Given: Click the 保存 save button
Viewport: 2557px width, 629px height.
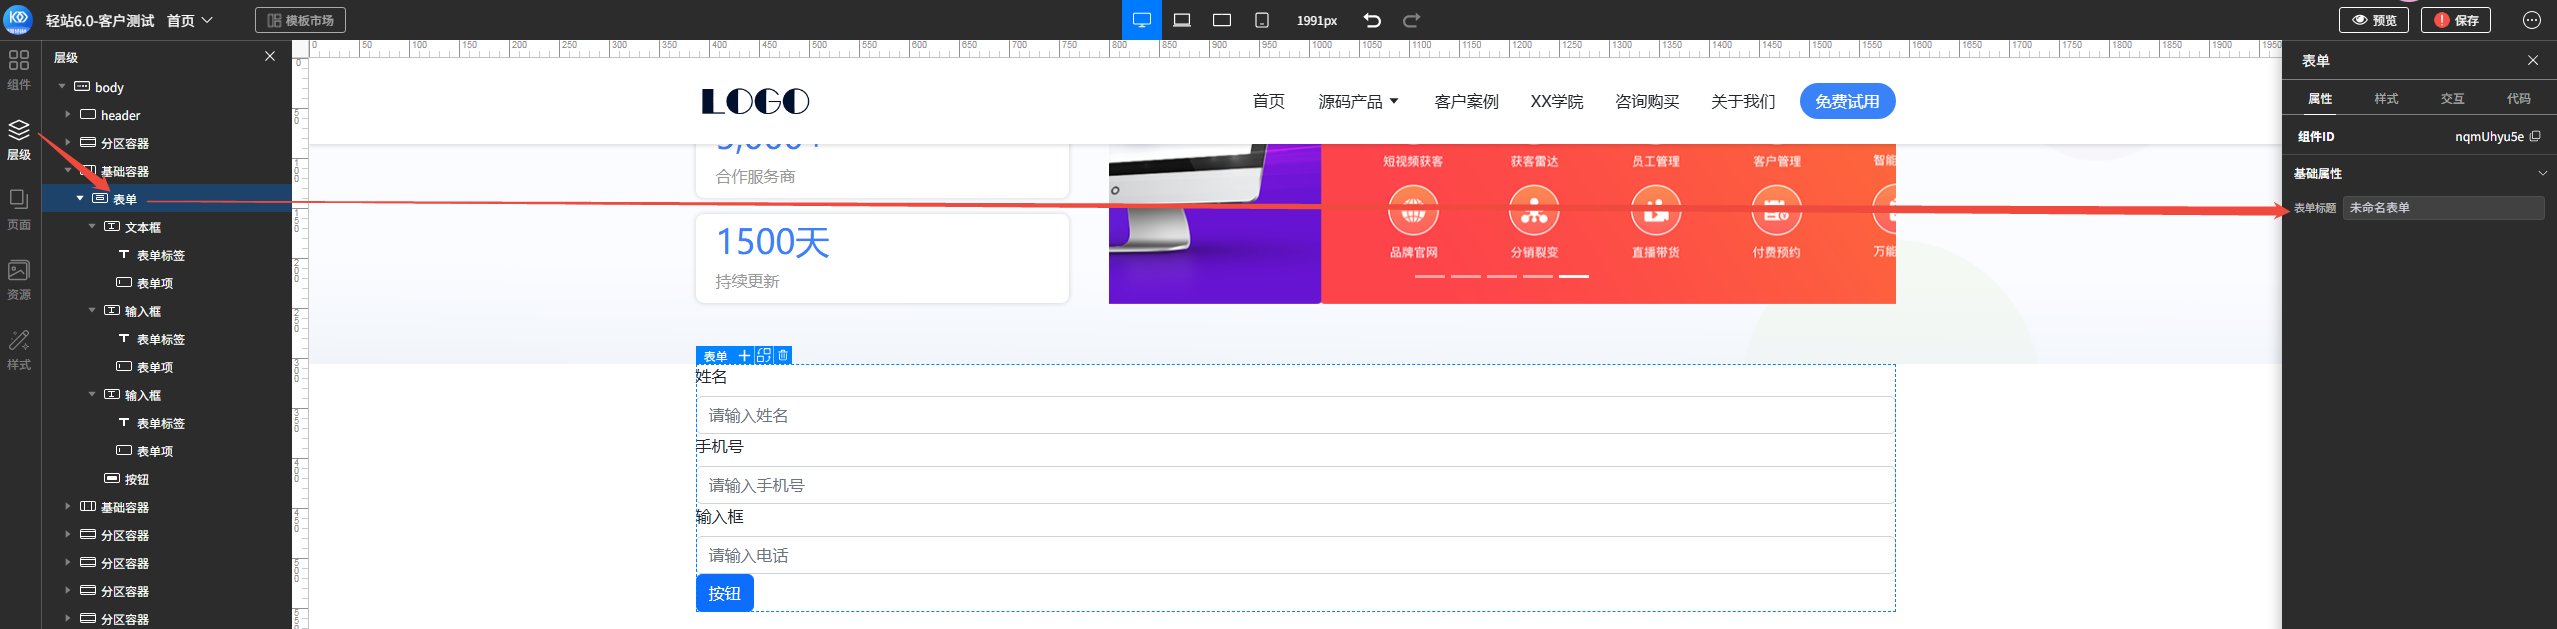Looking at the screenshot, I should click(x=2455, y=20).
